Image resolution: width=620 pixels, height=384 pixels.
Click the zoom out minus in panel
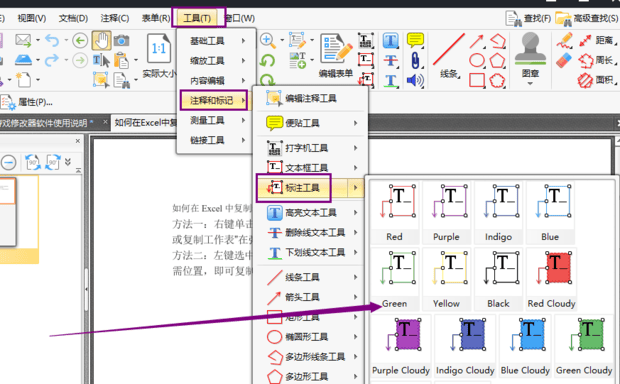pos(8,162)
